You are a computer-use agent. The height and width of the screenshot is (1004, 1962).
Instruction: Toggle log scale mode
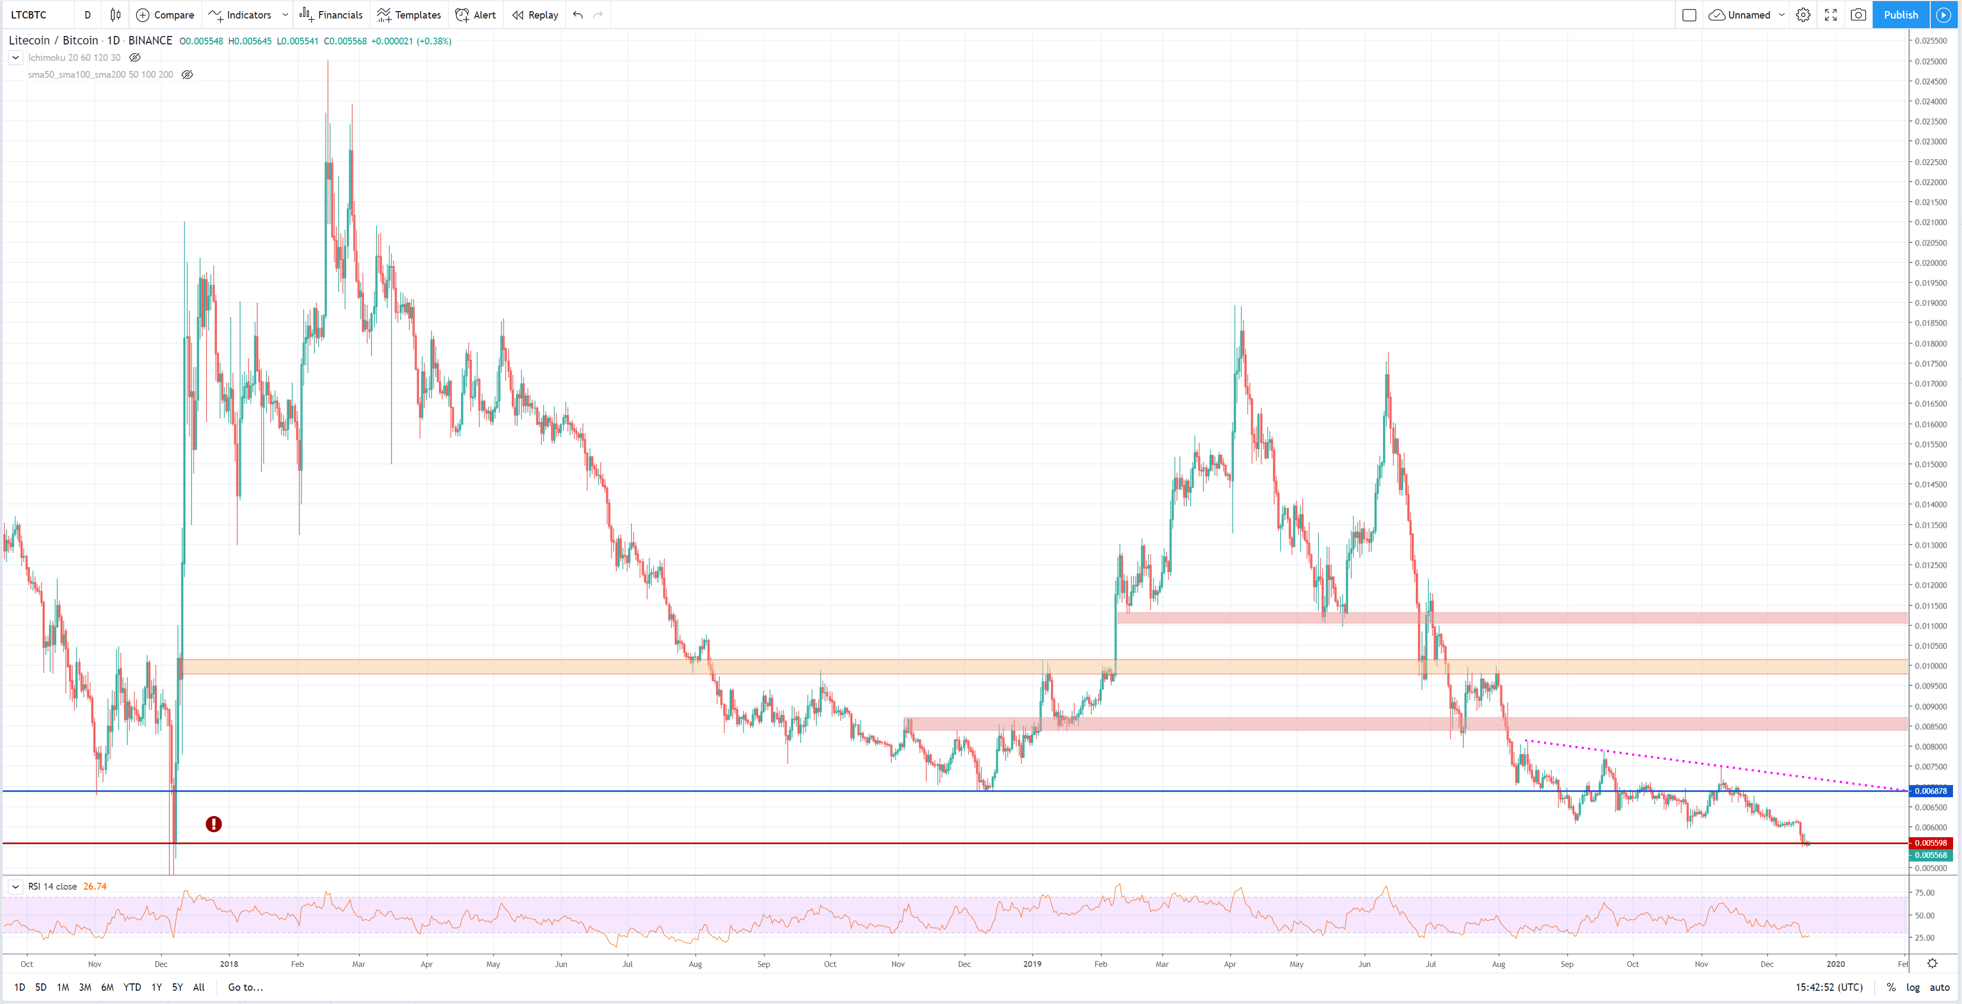pyautogui.click(x=1913, y=987)
